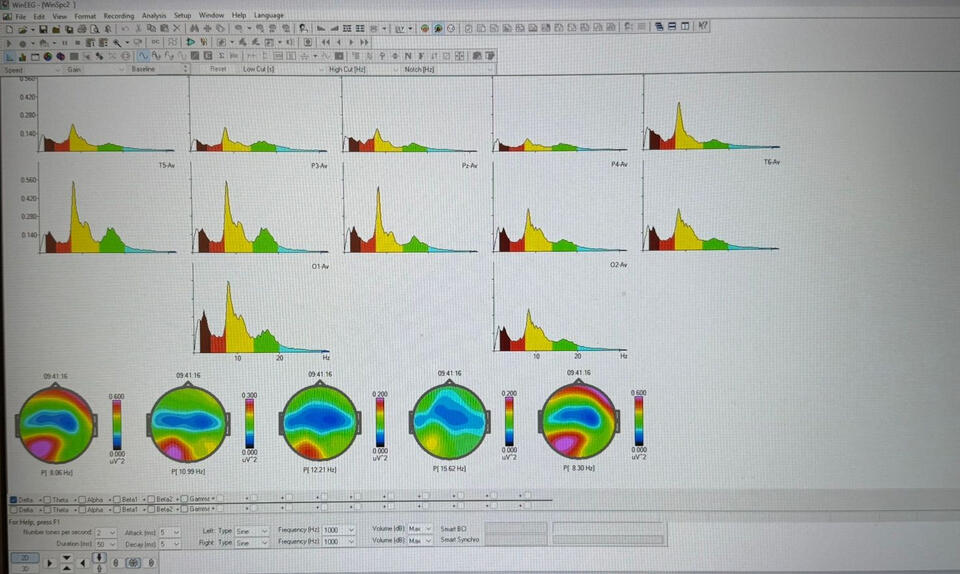Toggle the top-row Delta checkbox
The height and width of the screenshot is (574, 960).
click(x=13, y=499)
